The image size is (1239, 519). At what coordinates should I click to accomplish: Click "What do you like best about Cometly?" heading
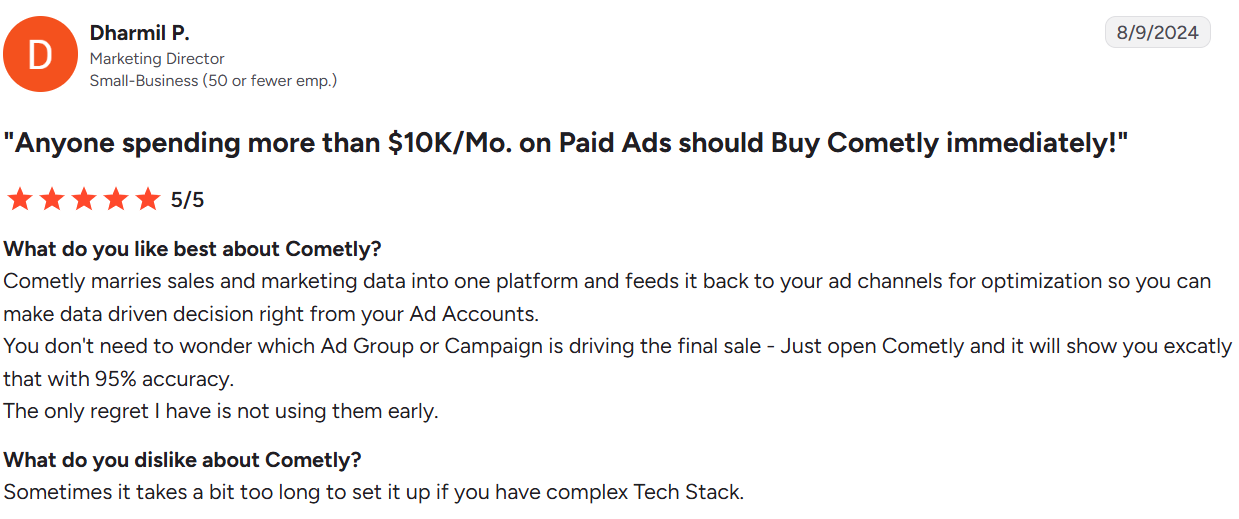(x=193, y=249)
